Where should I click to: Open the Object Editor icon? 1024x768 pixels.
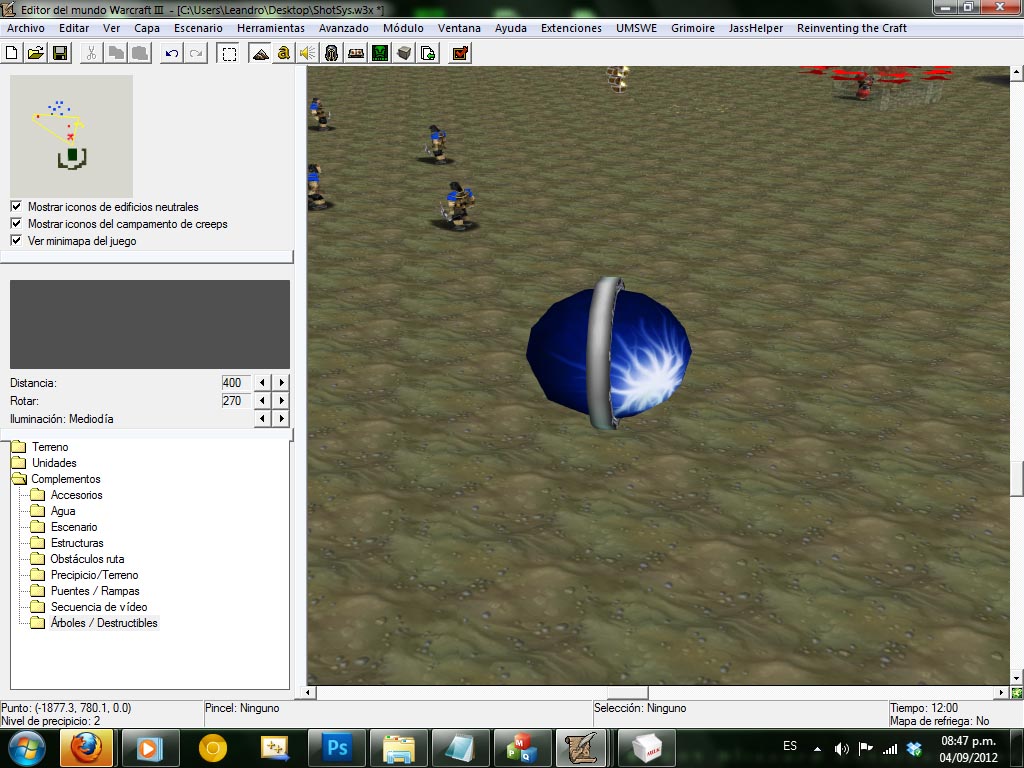[x=332, y=54]
